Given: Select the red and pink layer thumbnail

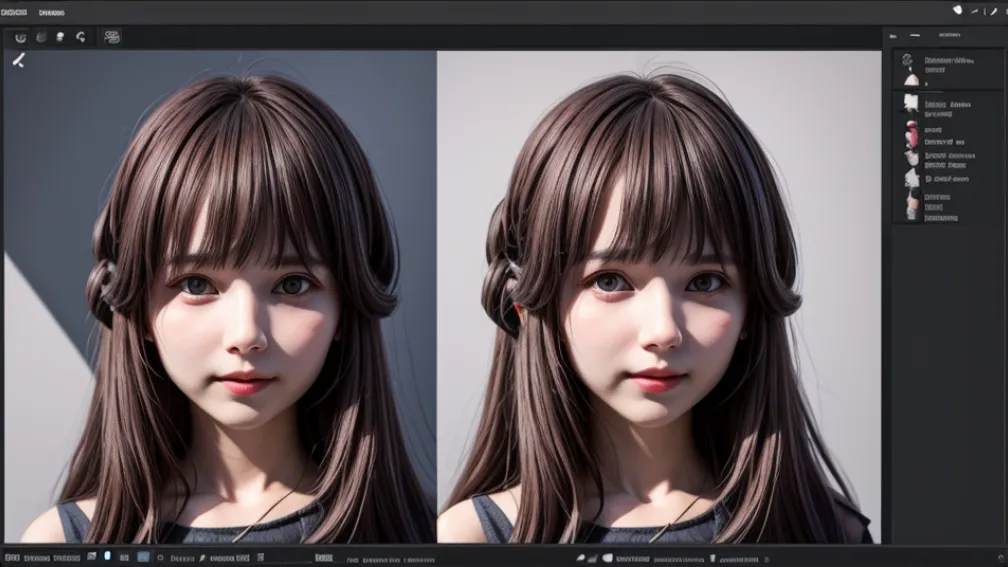Looking at the screenshot, I should (x=911, y=135).
